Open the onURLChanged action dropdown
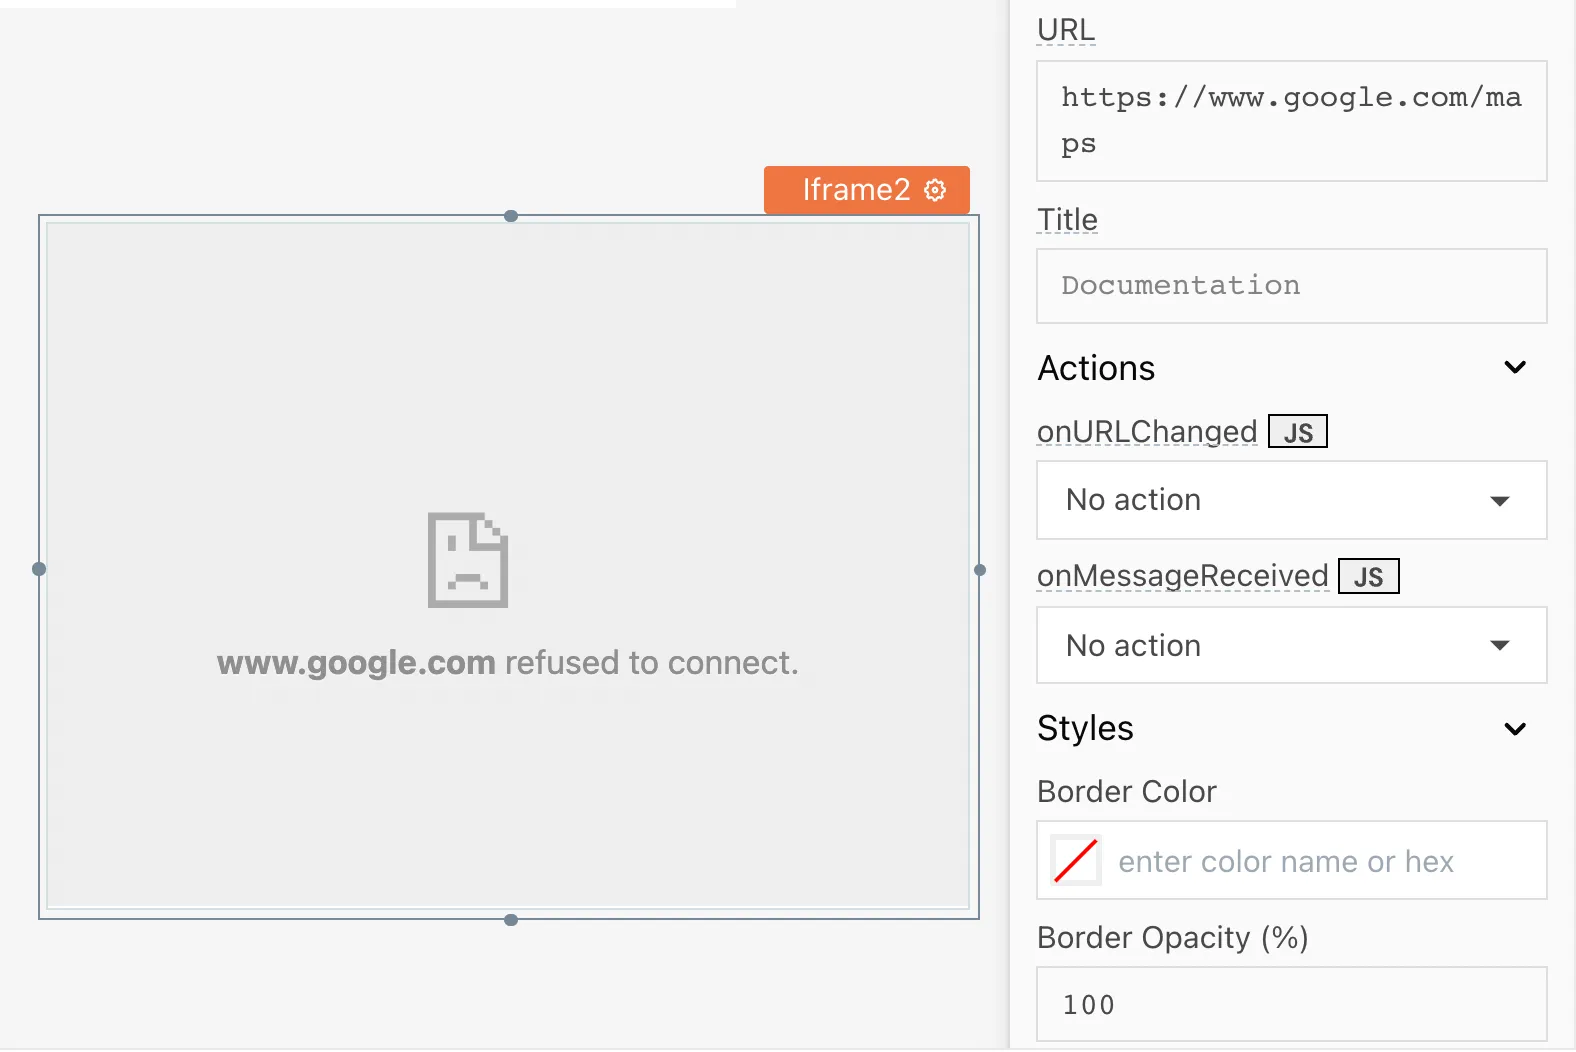The image size is (1576, 1052). [1291, 500]
